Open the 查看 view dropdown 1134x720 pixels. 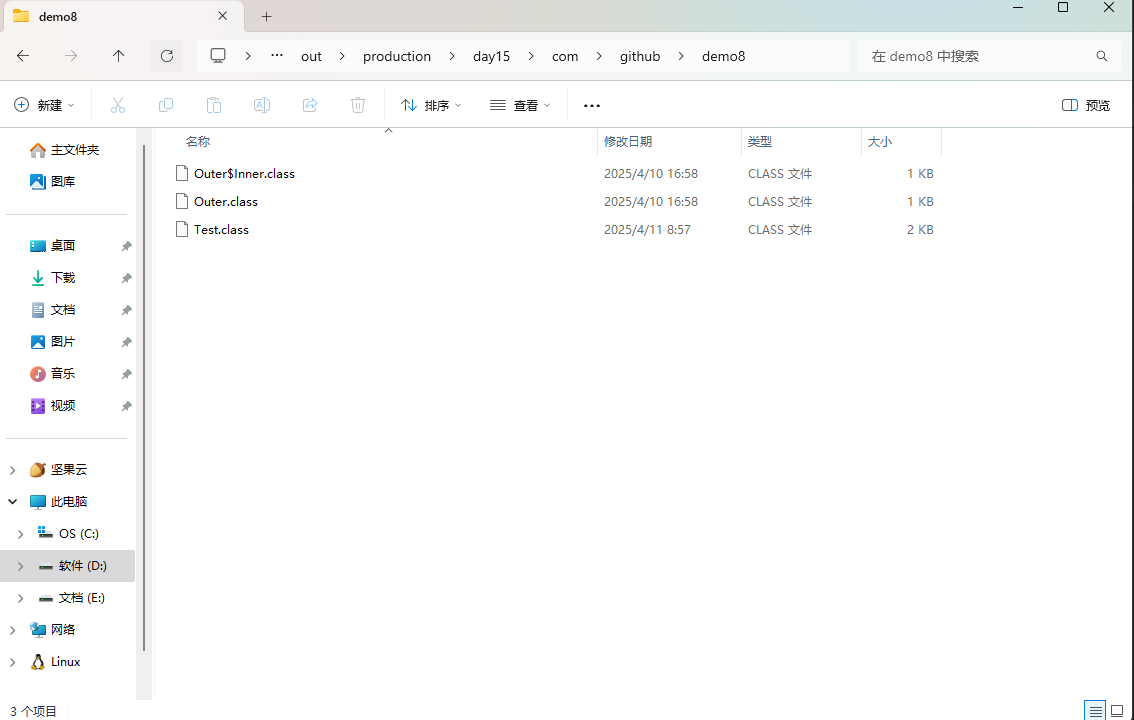click(520, 105)
